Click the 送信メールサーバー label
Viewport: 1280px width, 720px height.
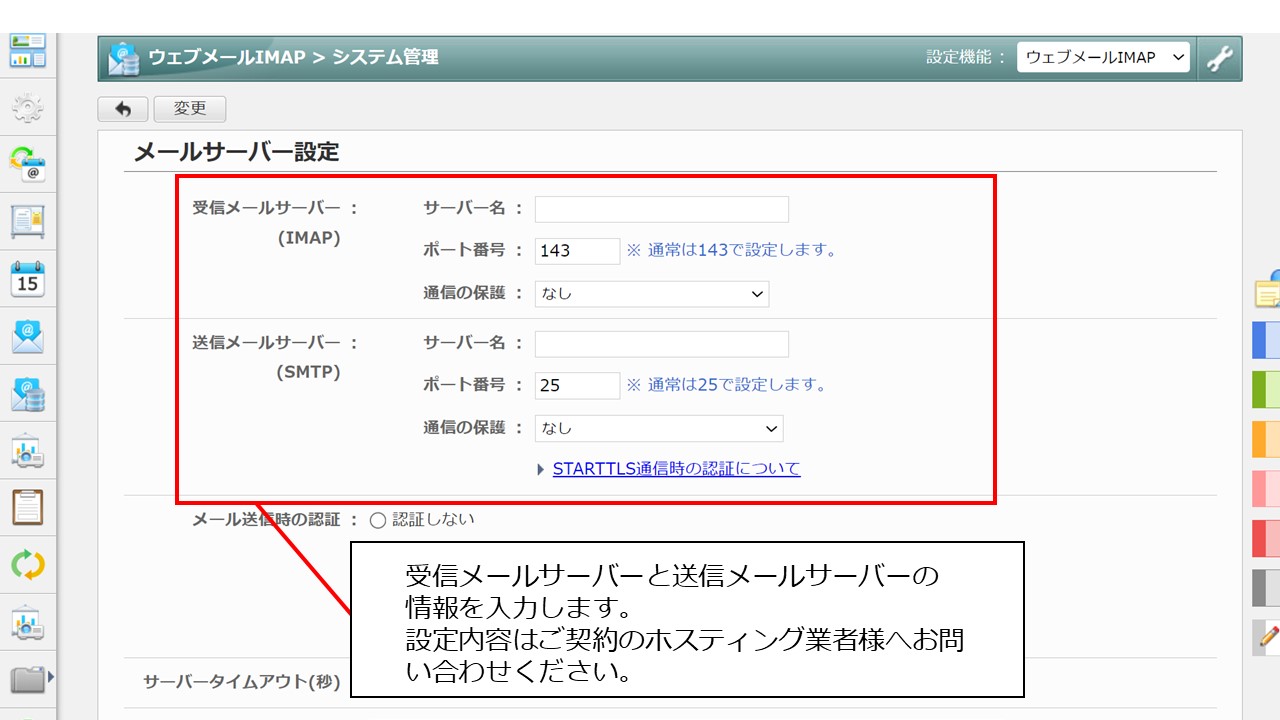(267, 343)
